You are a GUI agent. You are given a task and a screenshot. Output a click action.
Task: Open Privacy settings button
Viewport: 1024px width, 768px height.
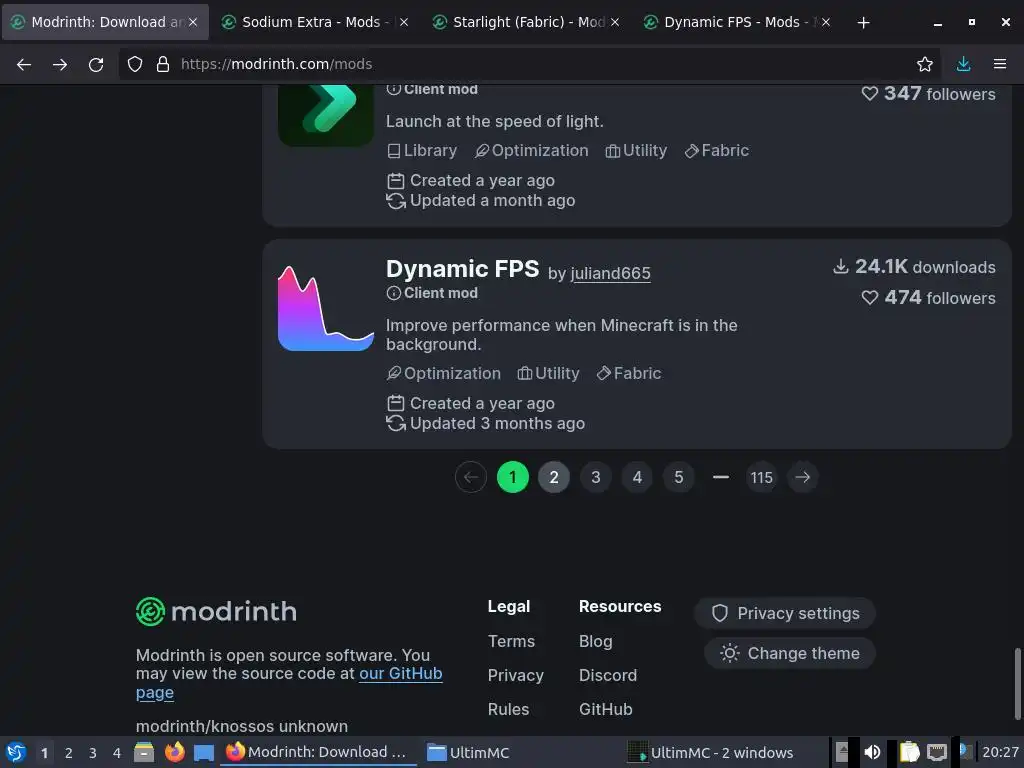click(785, 613)
